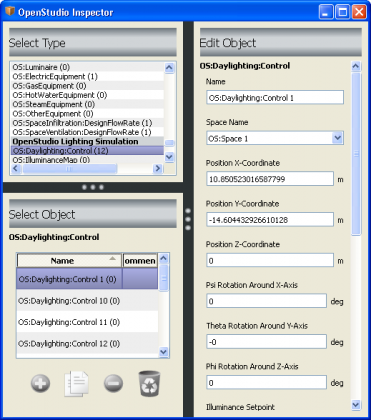Click the purge recycle bin icon
The width and height of the screenshot is (371, 420).
coord(149,383)
